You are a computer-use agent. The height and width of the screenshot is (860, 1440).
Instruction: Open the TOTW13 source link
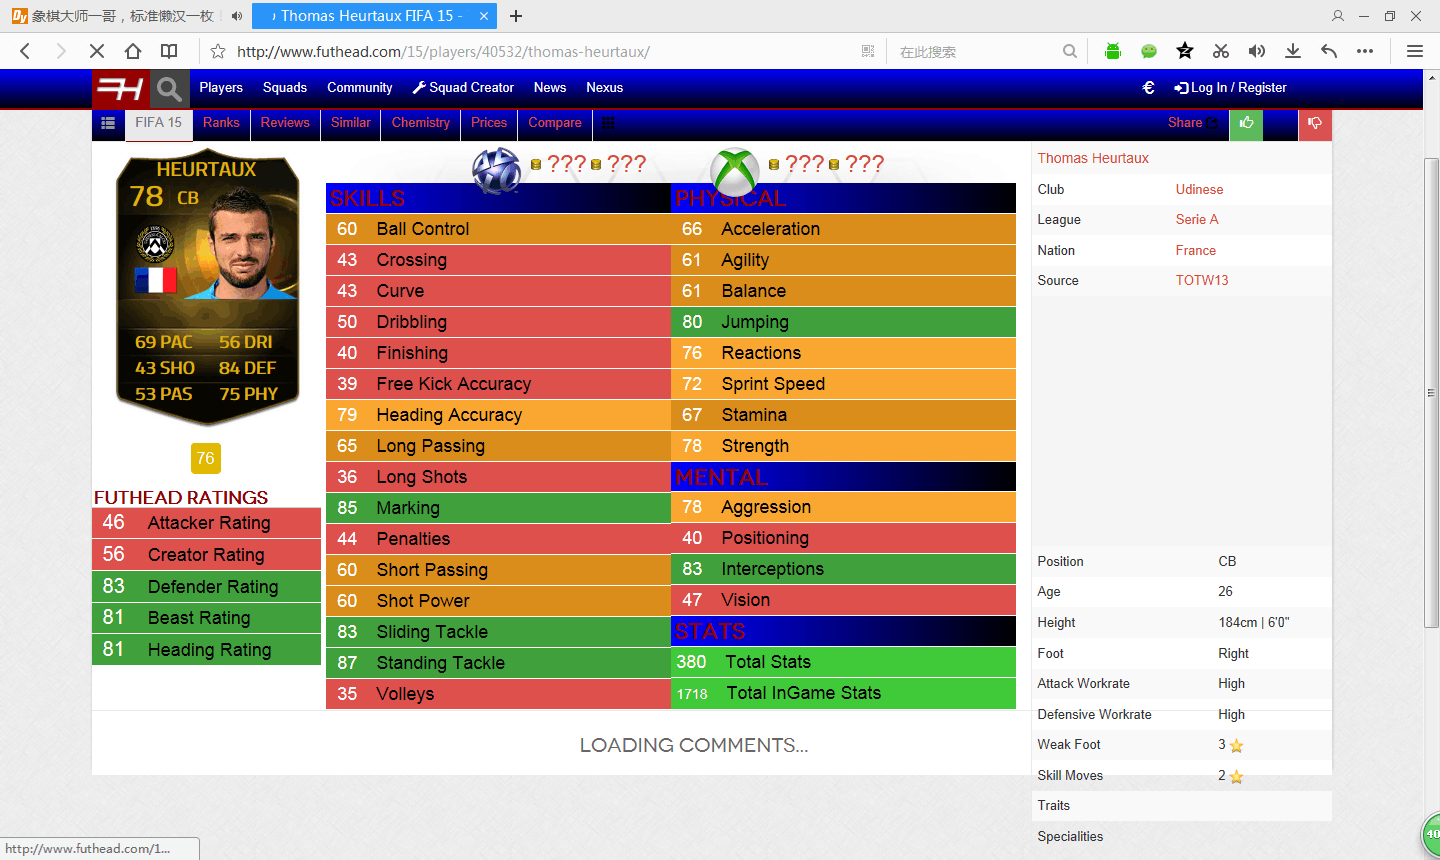click(x=1202, y=280)
